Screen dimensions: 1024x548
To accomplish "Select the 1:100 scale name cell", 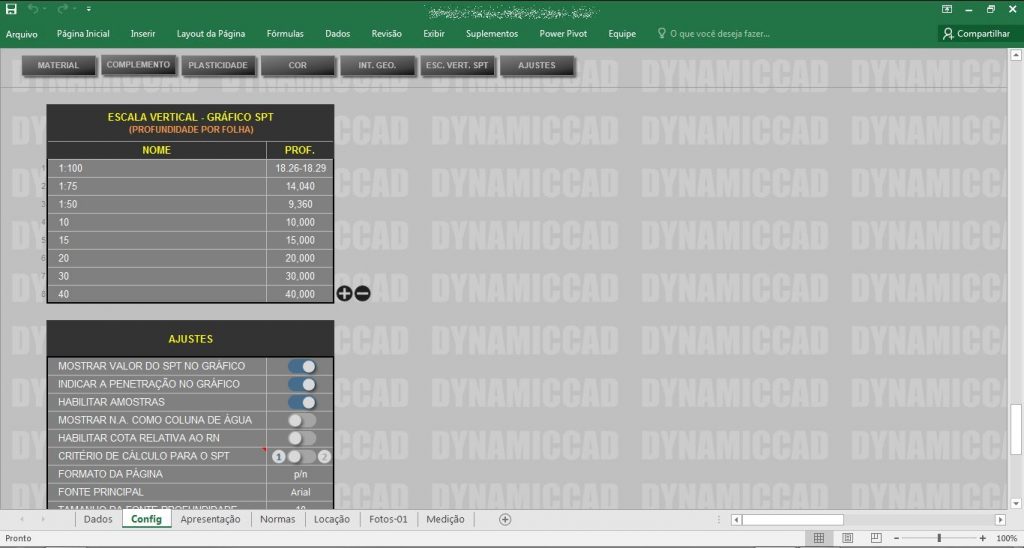I will click(157, 169).
